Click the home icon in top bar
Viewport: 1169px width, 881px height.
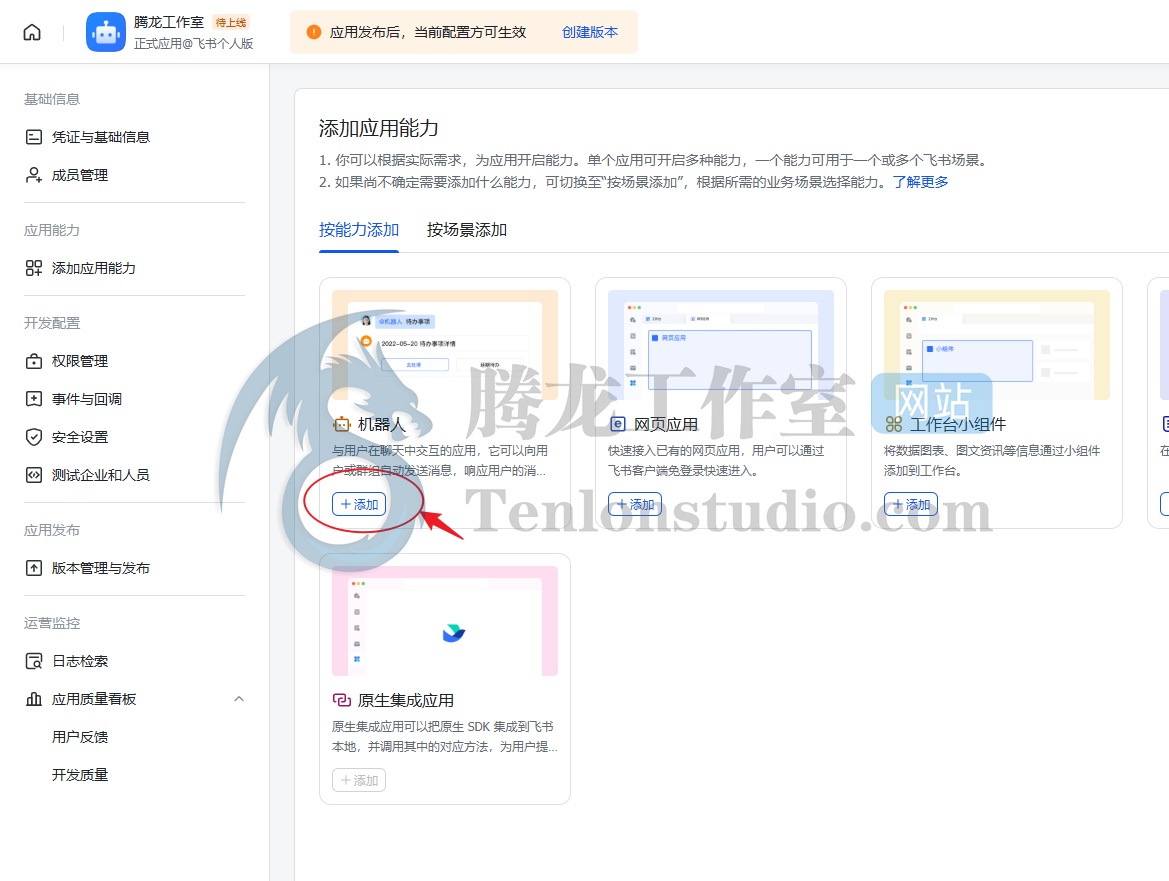[32, 32]
